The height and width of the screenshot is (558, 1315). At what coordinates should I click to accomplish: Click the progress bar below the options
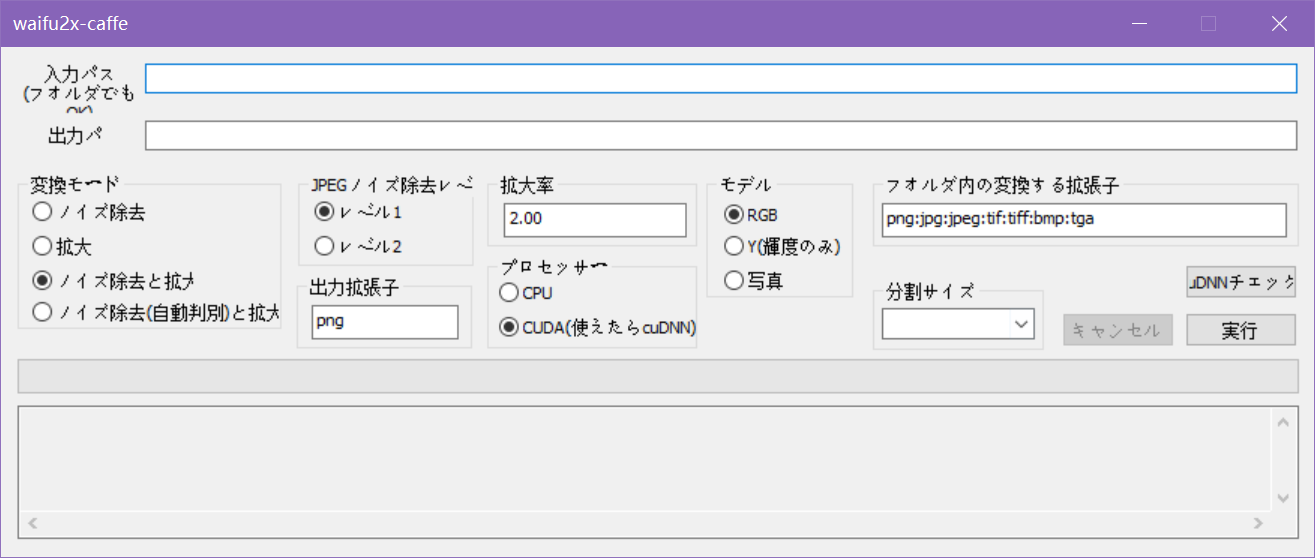[x=658, y=376]
